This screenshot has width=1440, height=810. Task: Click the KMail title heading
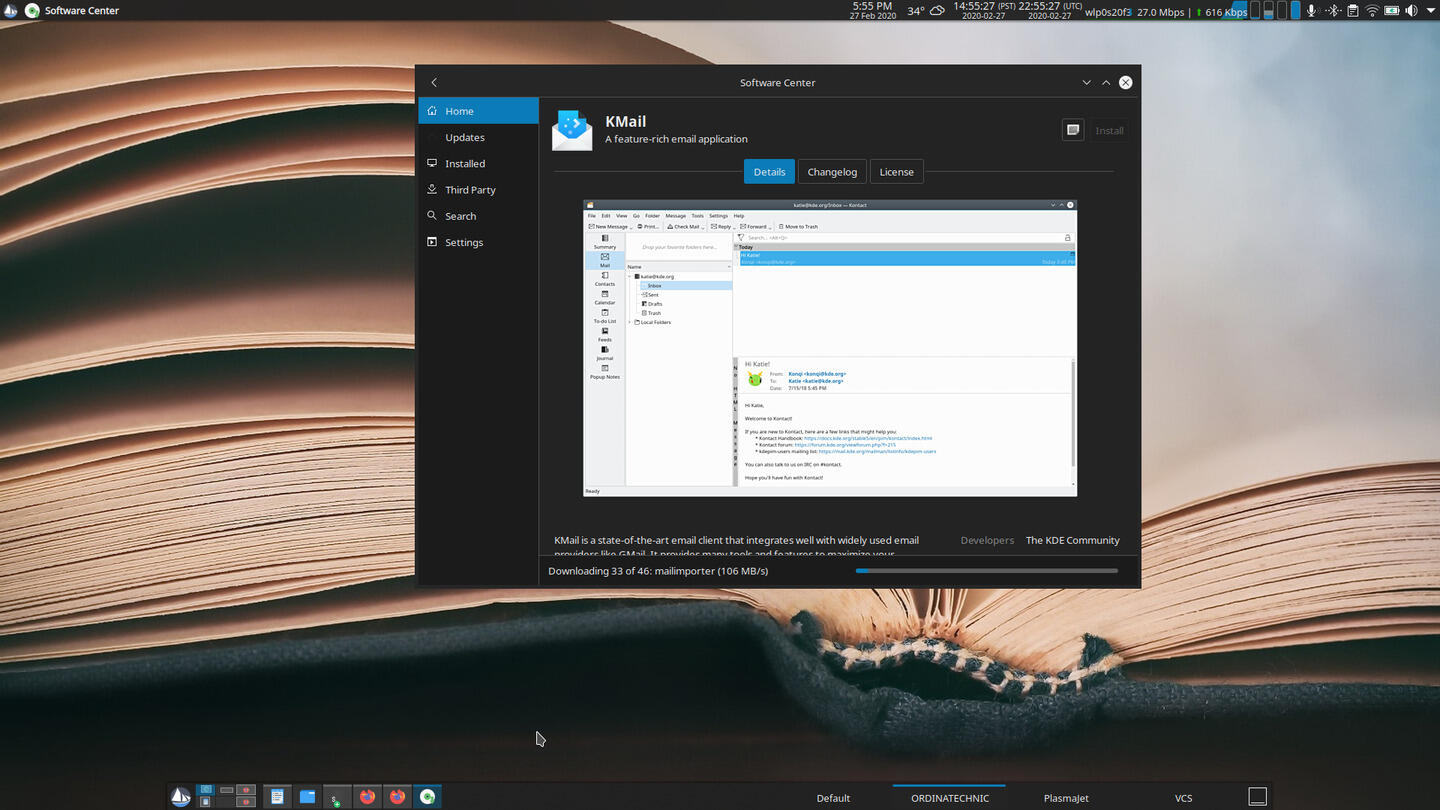pos(626,121)
